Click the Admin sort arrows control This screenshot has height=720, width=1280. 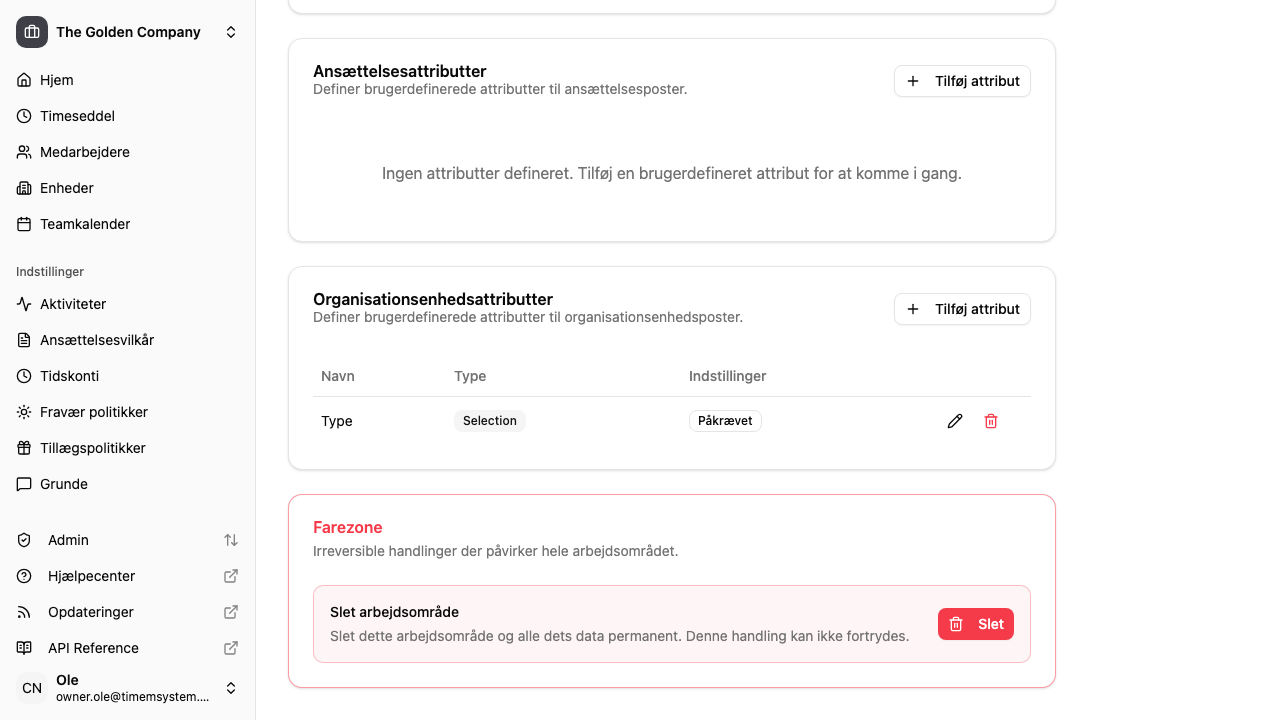coord(231,540)
